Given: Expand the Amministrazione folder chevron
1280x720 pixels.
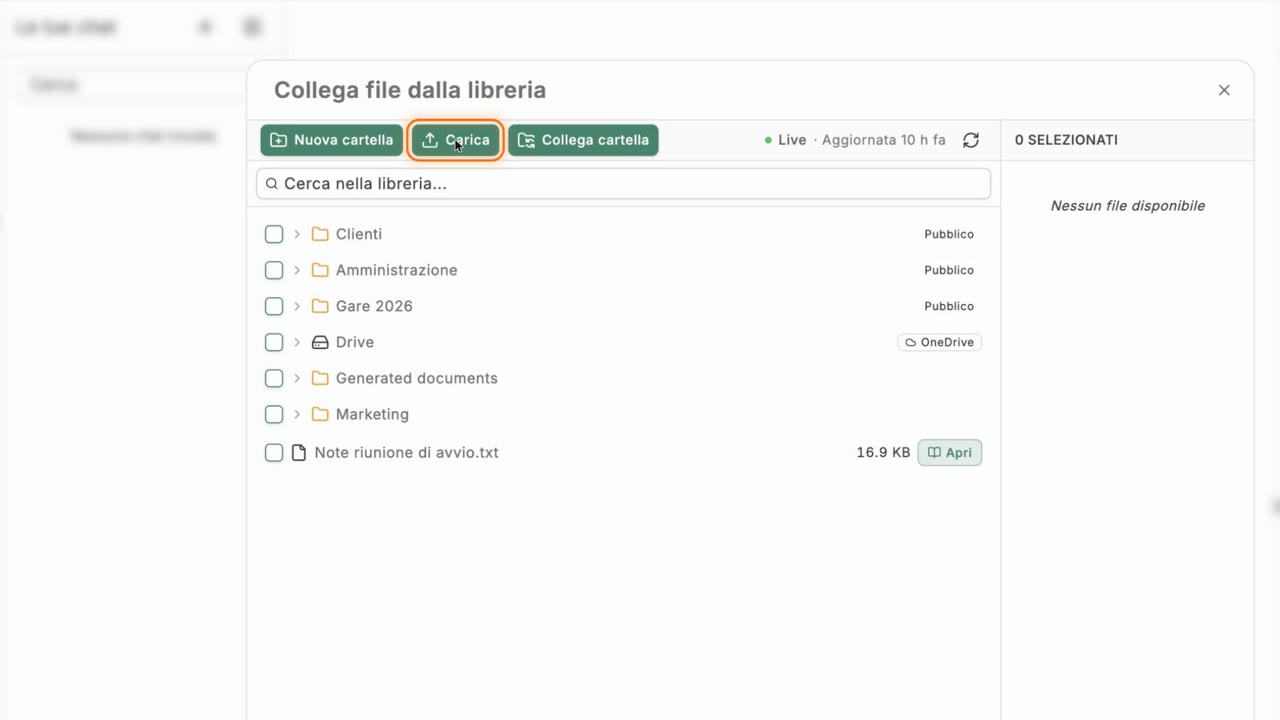Looking at the screenshot, I should (297, 270).
